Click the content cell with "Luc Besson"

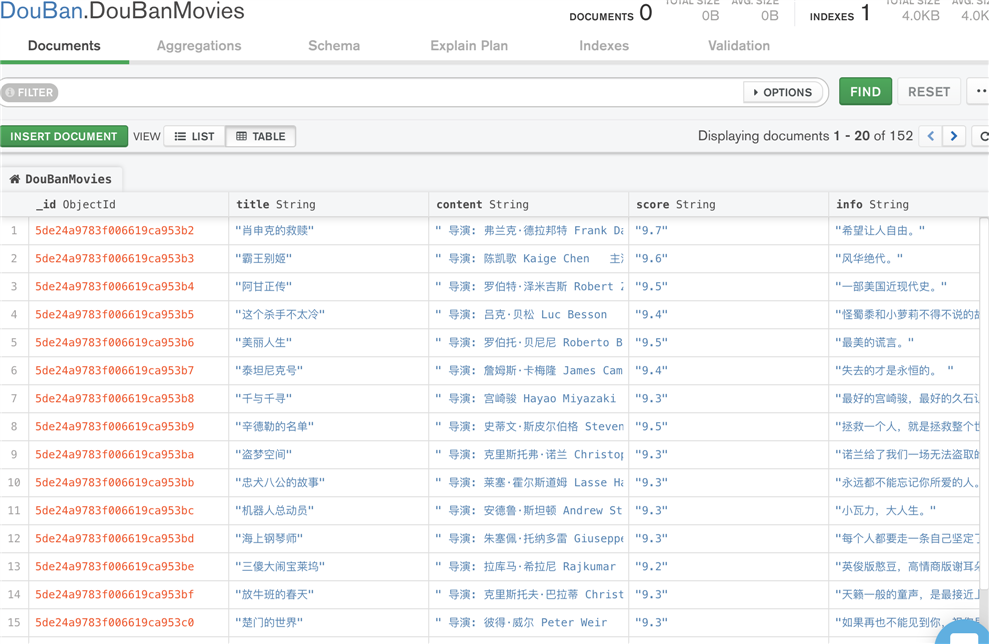pyautogui.click(x=528, y=314)
